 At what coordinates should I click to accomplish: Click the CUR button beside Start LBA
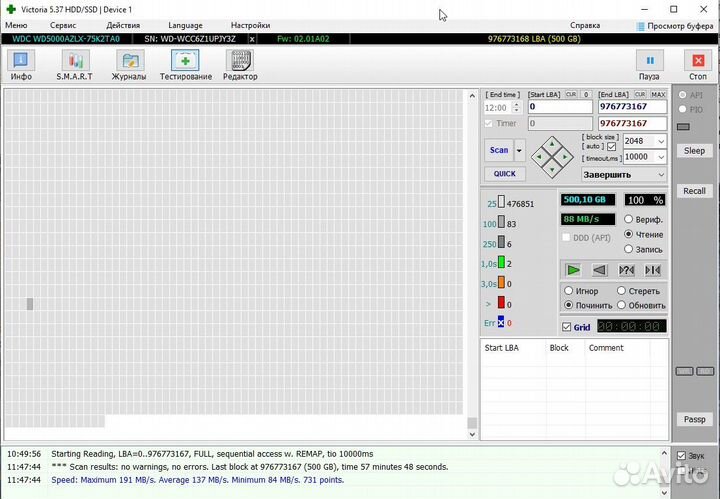[x=571, y=95]
